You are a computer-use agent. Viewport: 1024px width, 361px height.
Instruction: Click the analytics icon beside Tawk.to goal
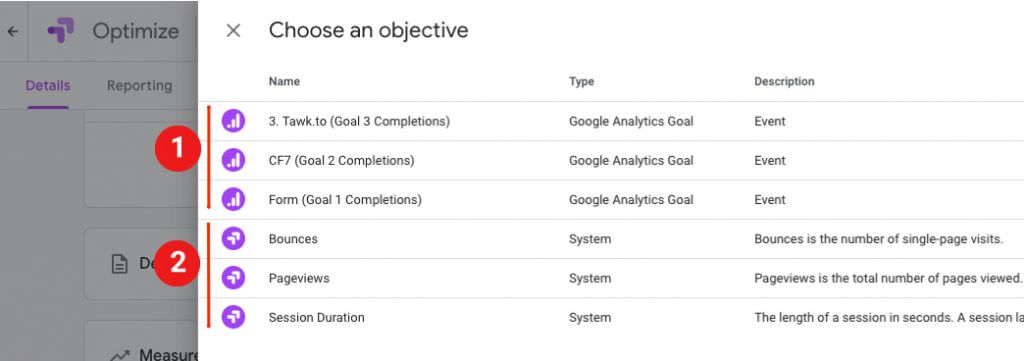click(233, 121)
